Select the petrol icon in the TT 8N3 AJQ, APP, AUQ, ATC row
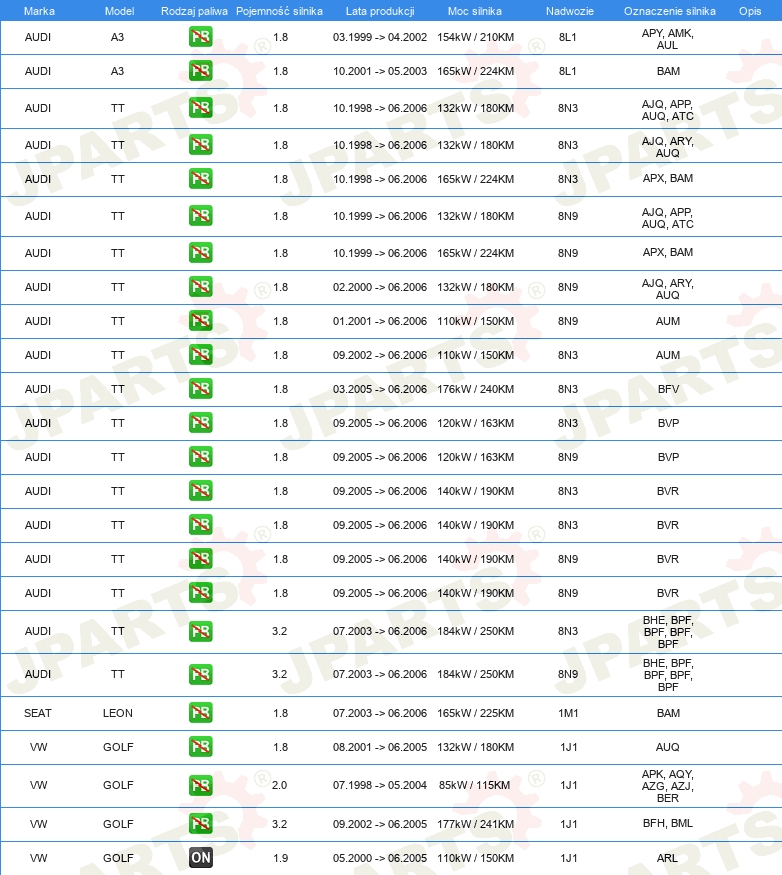 (x=200, y=108)
